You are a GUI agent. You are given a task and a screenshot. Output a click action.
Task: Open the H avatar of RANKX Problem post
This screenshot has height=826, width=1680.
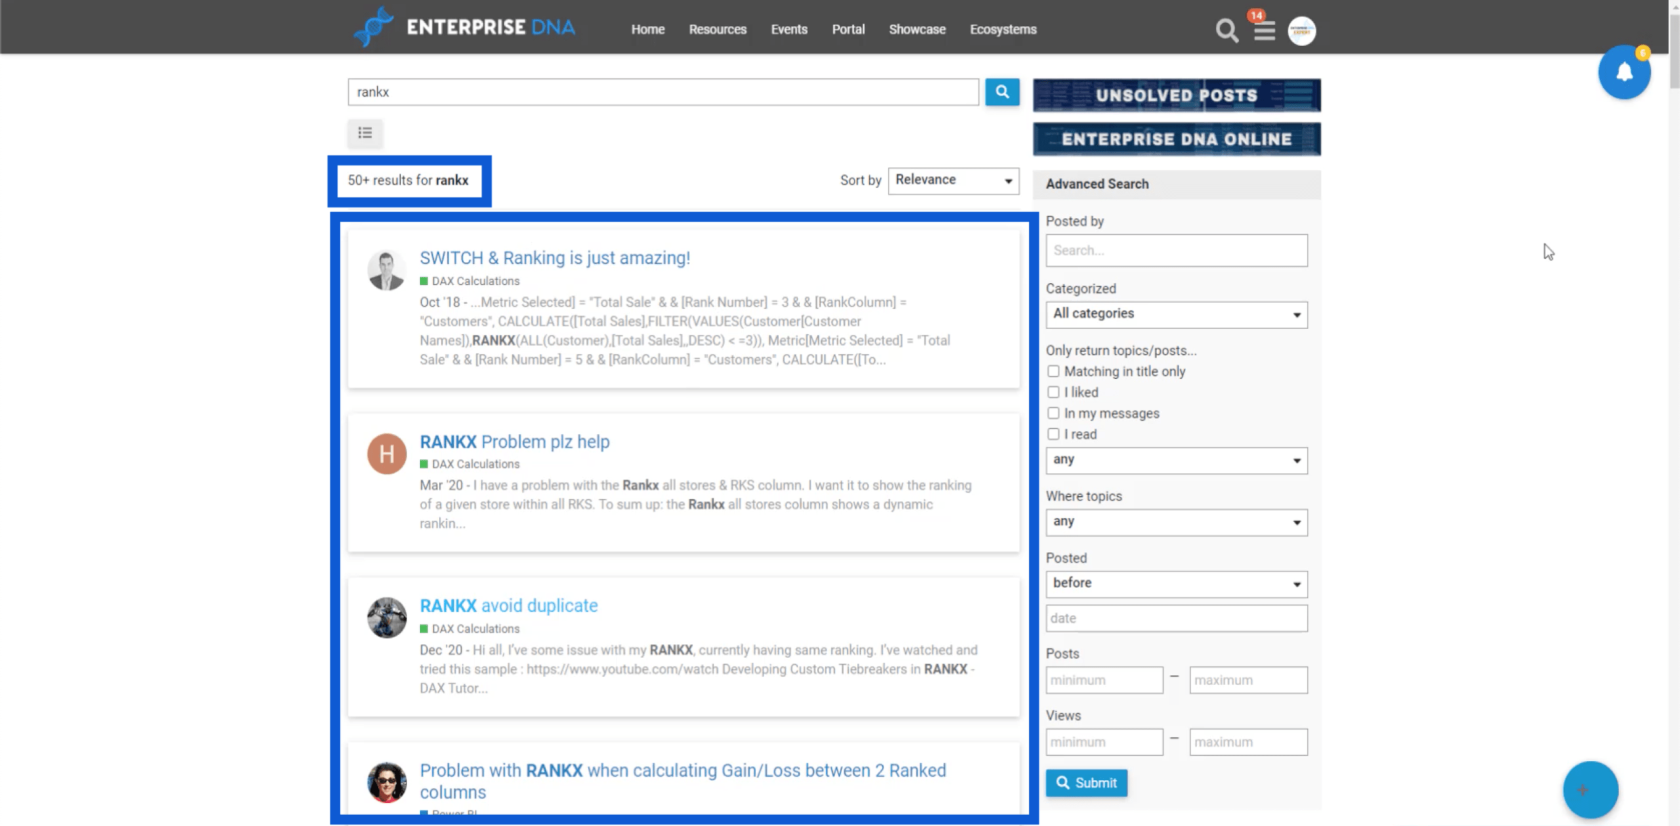point(386,454)
